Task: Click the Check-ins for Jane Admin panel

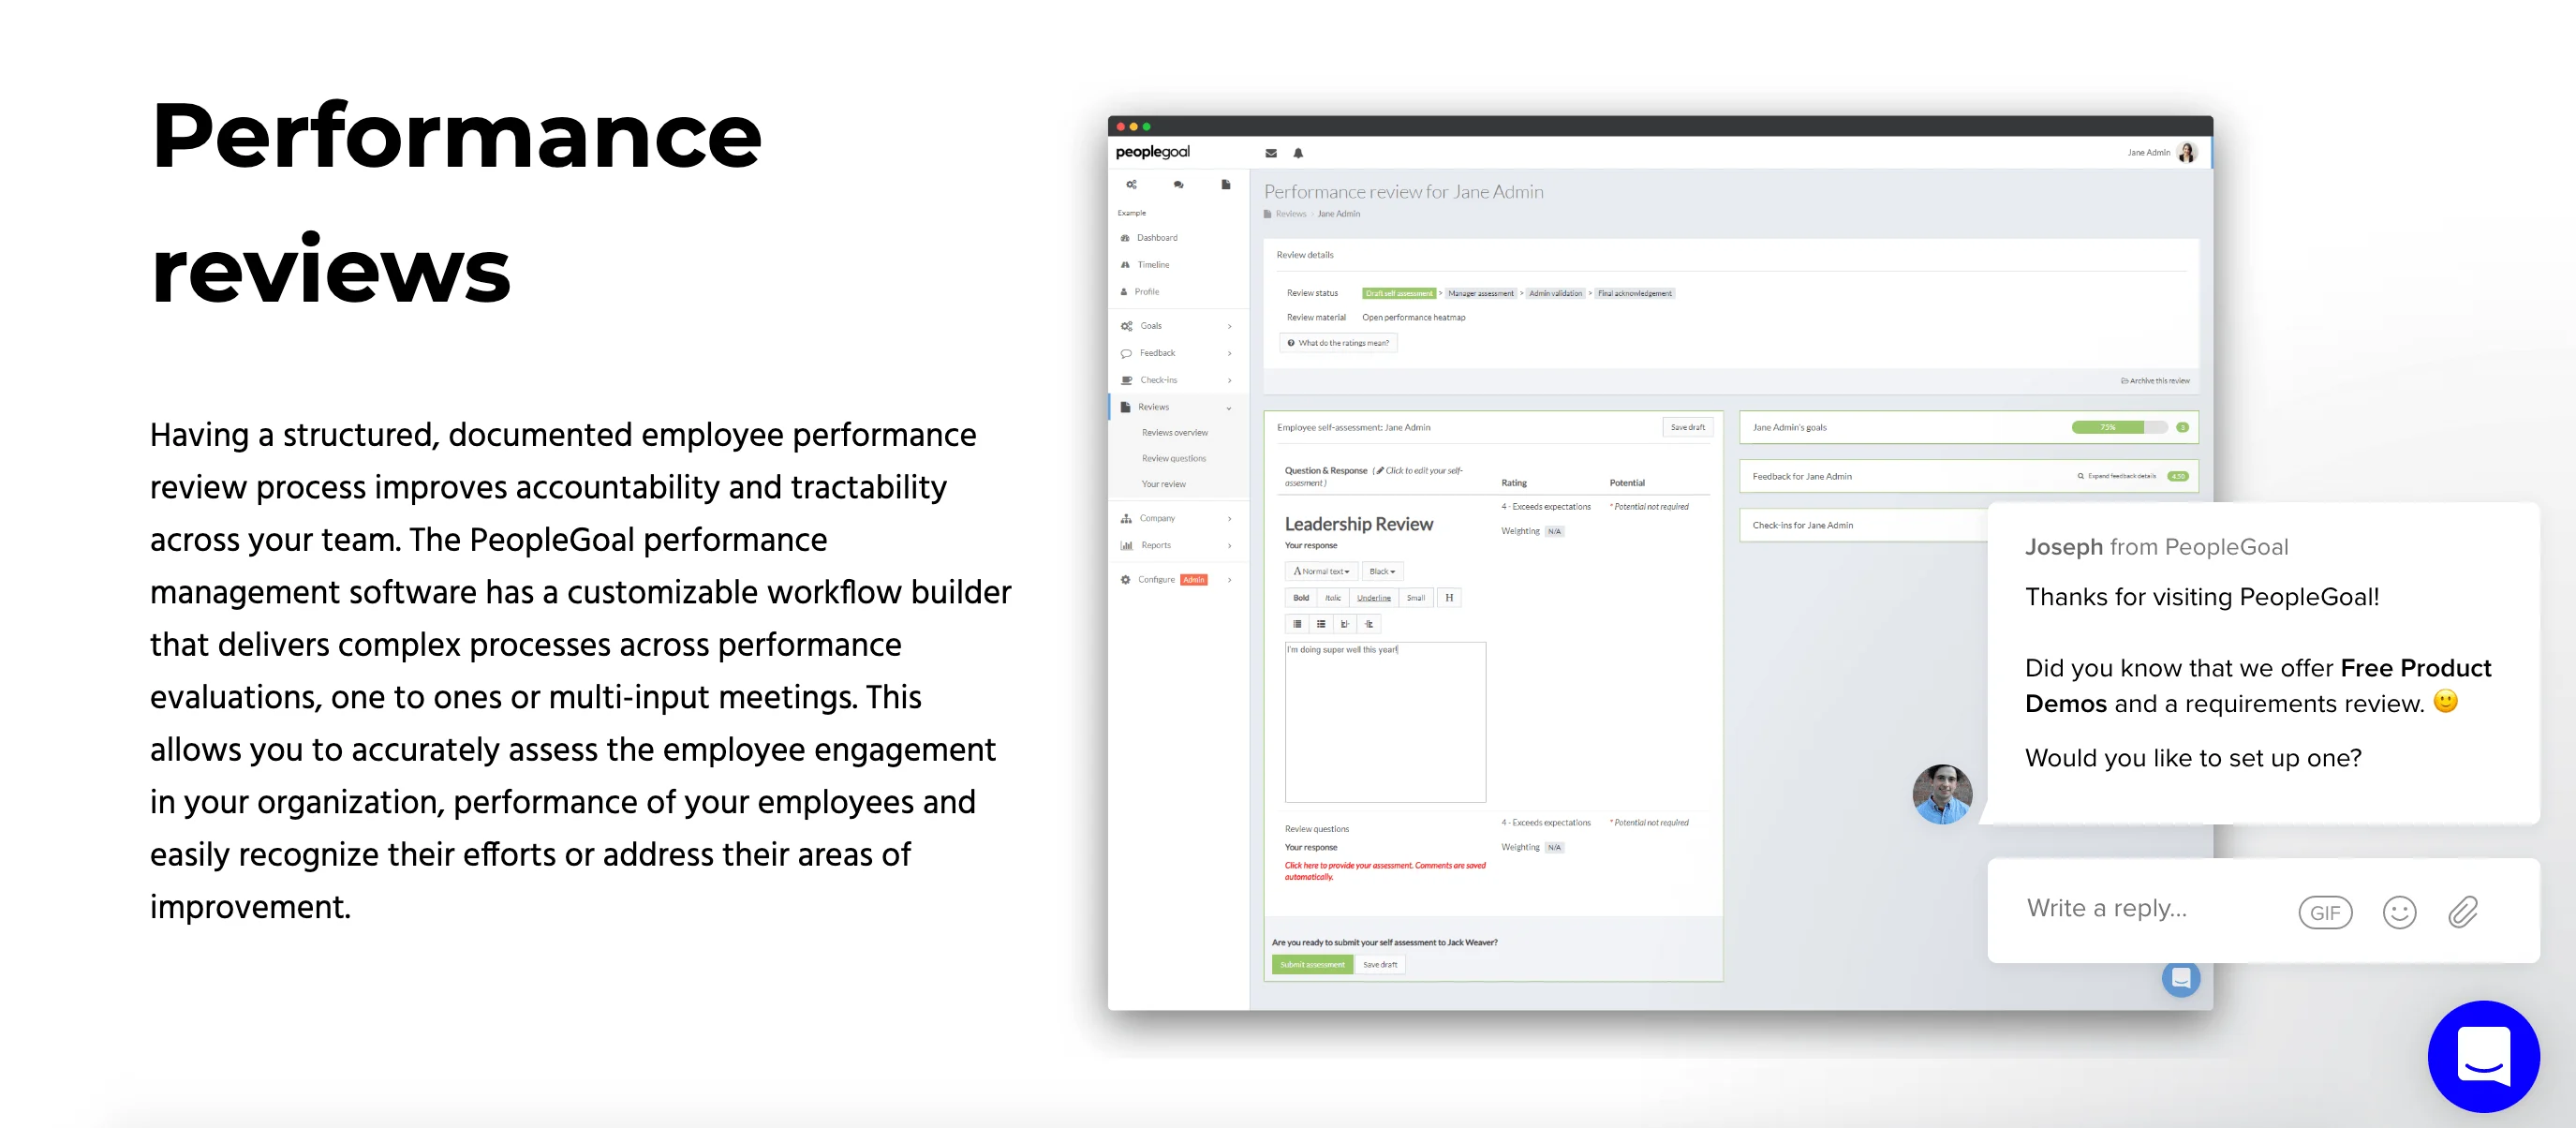Action: click(1864, 525)
